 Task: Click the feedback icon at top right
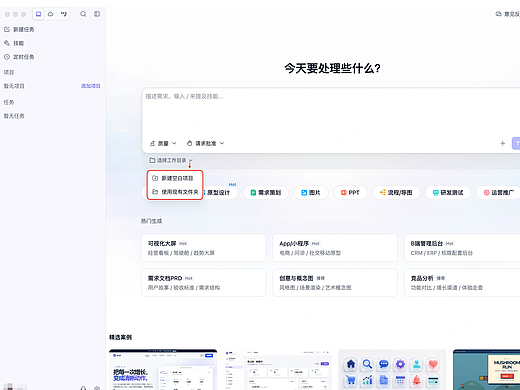[x=499, y=14]
